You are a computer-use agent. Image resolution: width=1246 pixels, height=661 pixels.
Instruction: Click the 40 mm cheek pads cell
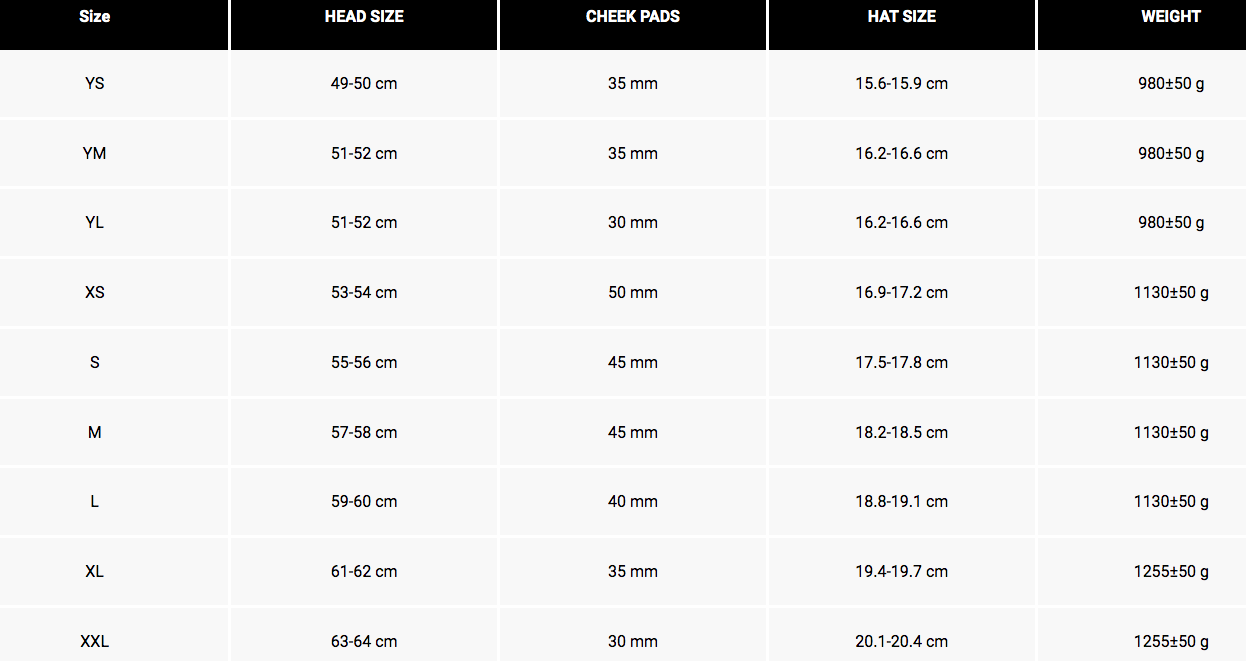click(x=633, y=502)
